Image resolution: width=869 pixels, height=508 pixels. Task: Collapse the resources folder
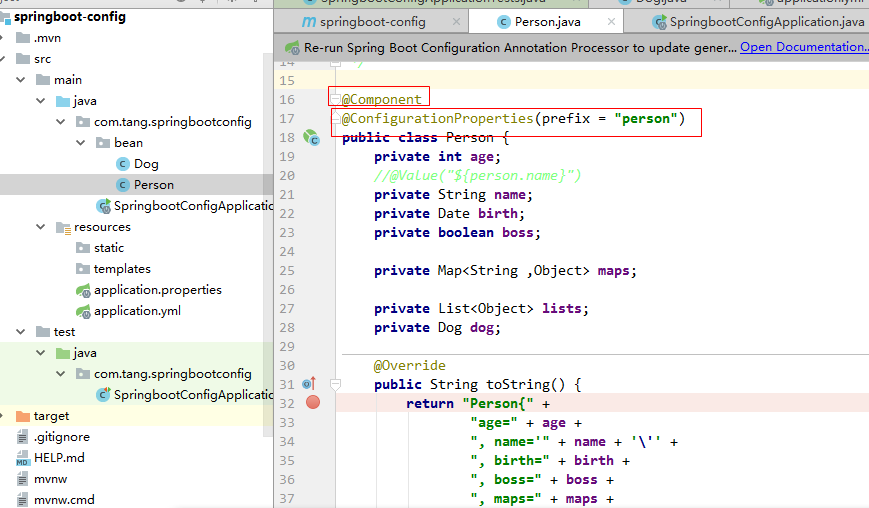[41, 227]
